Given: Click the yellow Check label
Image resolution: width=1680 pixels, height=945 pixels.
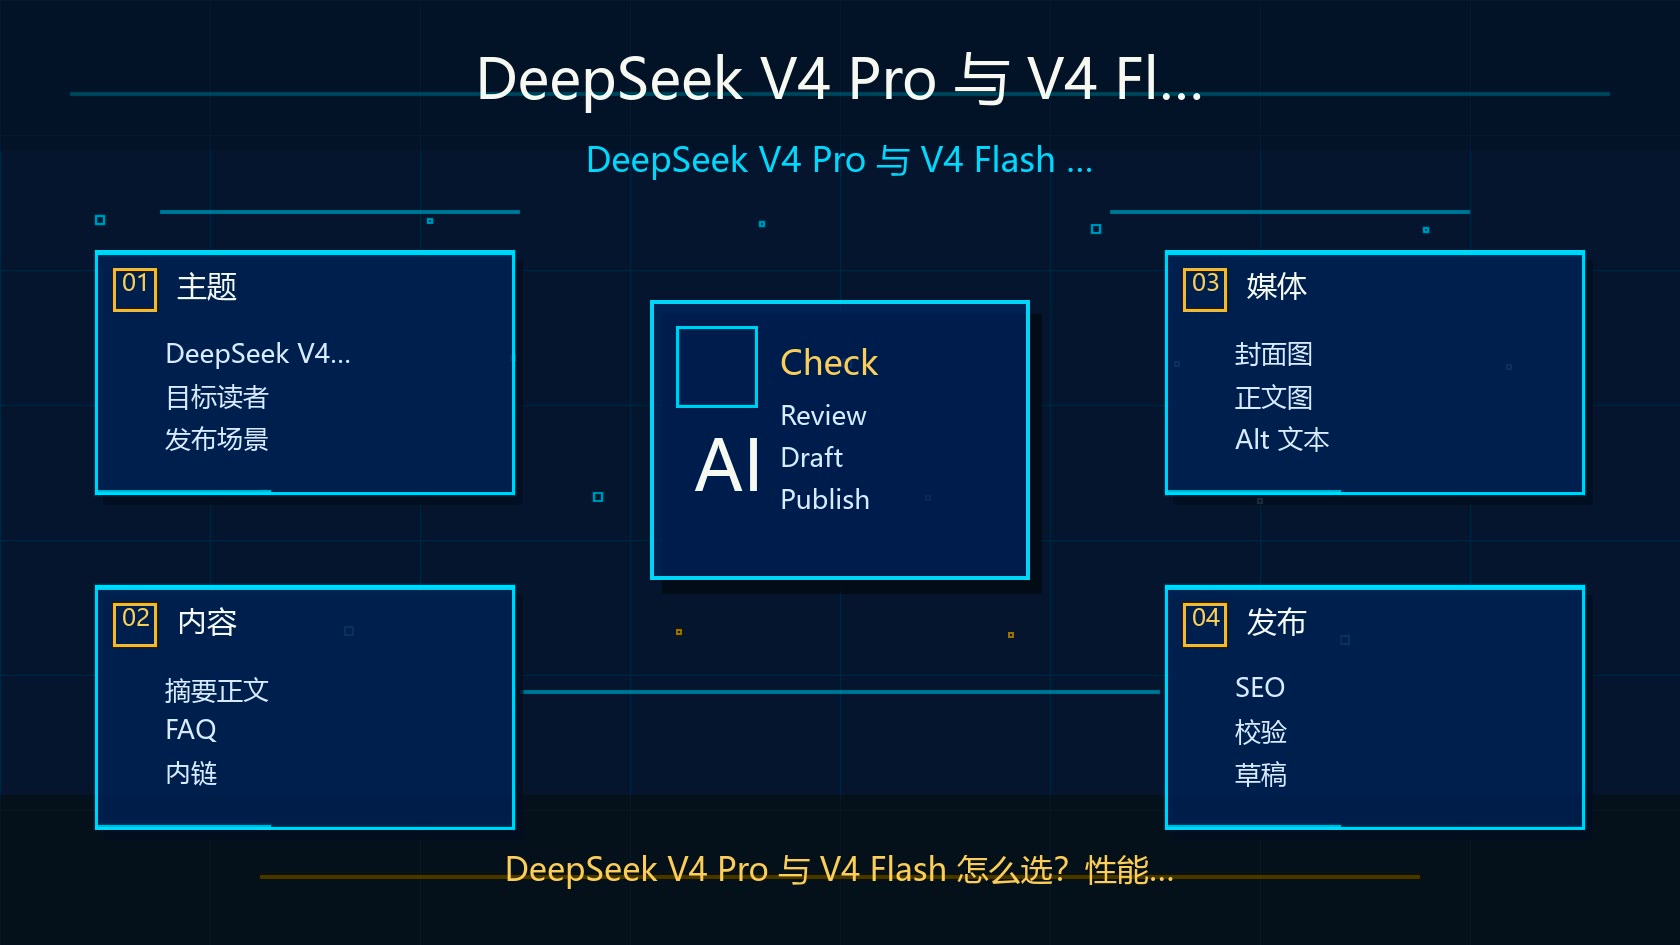Looking at the screenshot, I should click(829, 362).
